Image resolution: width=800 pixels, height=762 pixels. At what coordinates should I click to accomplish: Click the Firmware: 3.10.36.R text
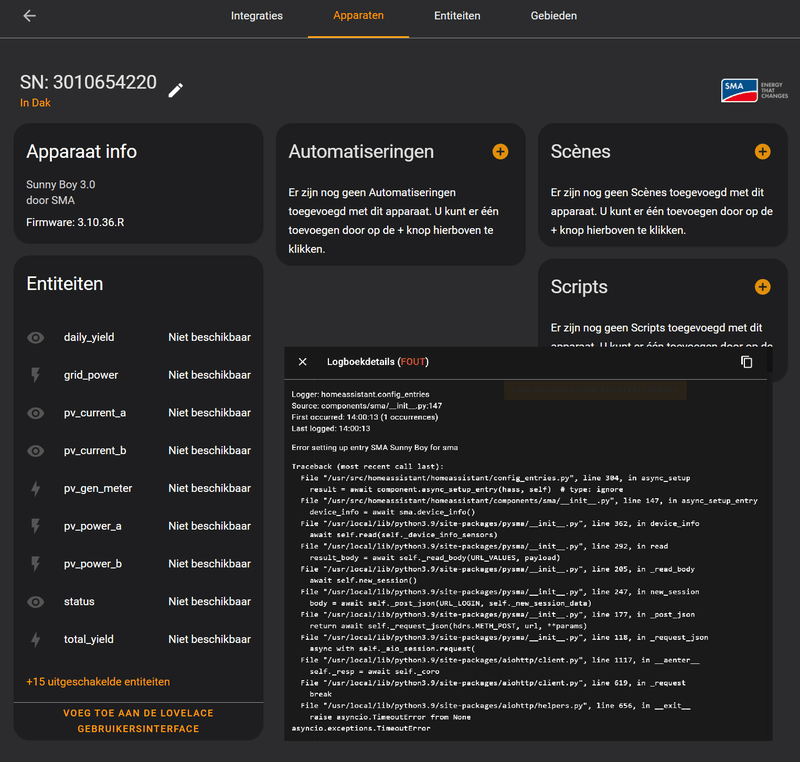point(75,222)
